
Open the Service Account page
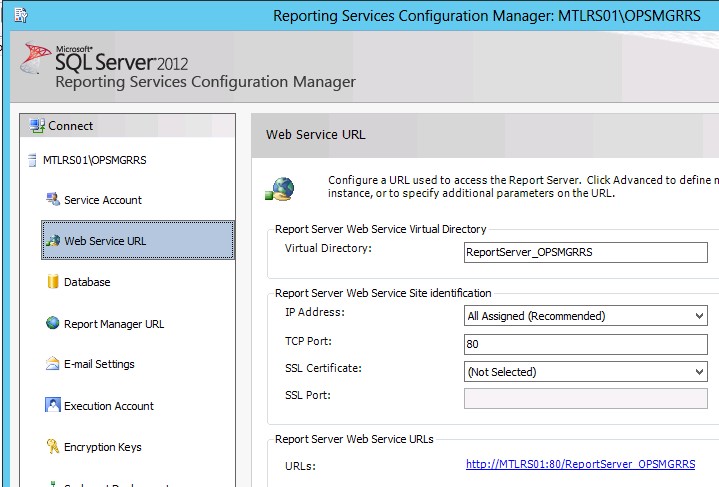pyautogui.click(x=103, y=200)
